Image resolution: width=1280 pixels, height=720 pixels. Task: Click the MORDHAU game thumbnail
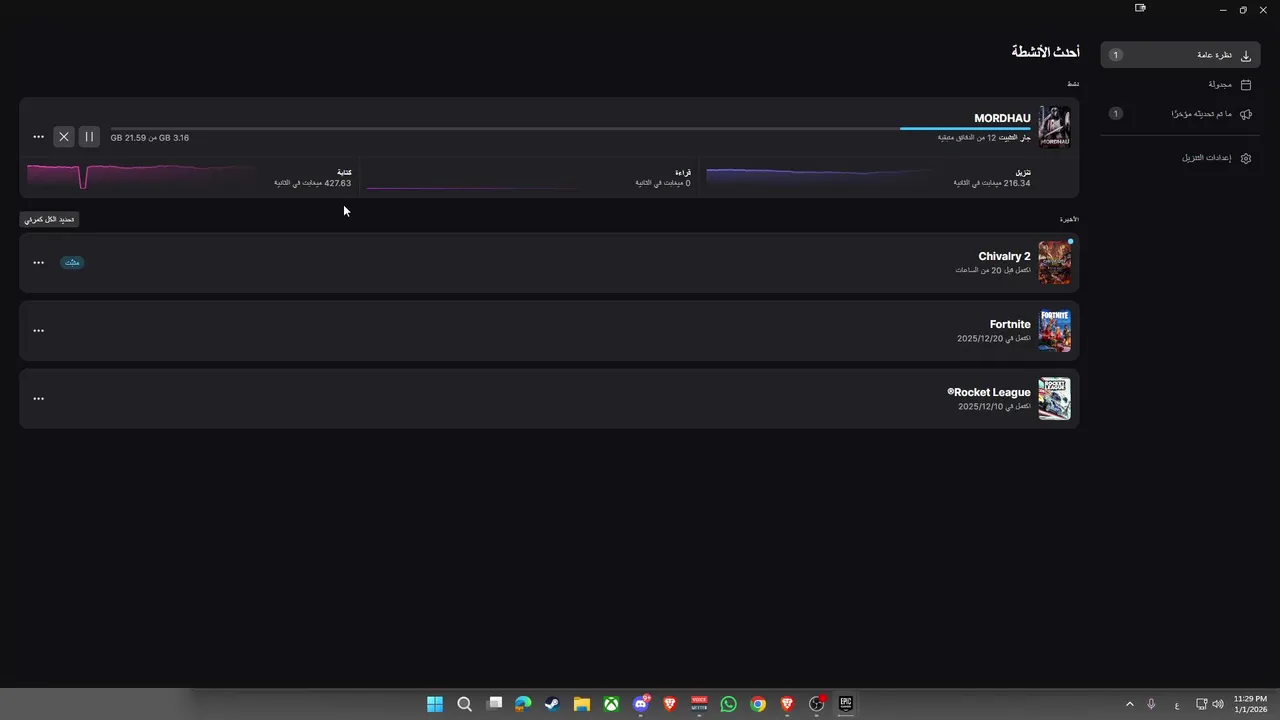pyautogui.click(x=1054, y=127)
